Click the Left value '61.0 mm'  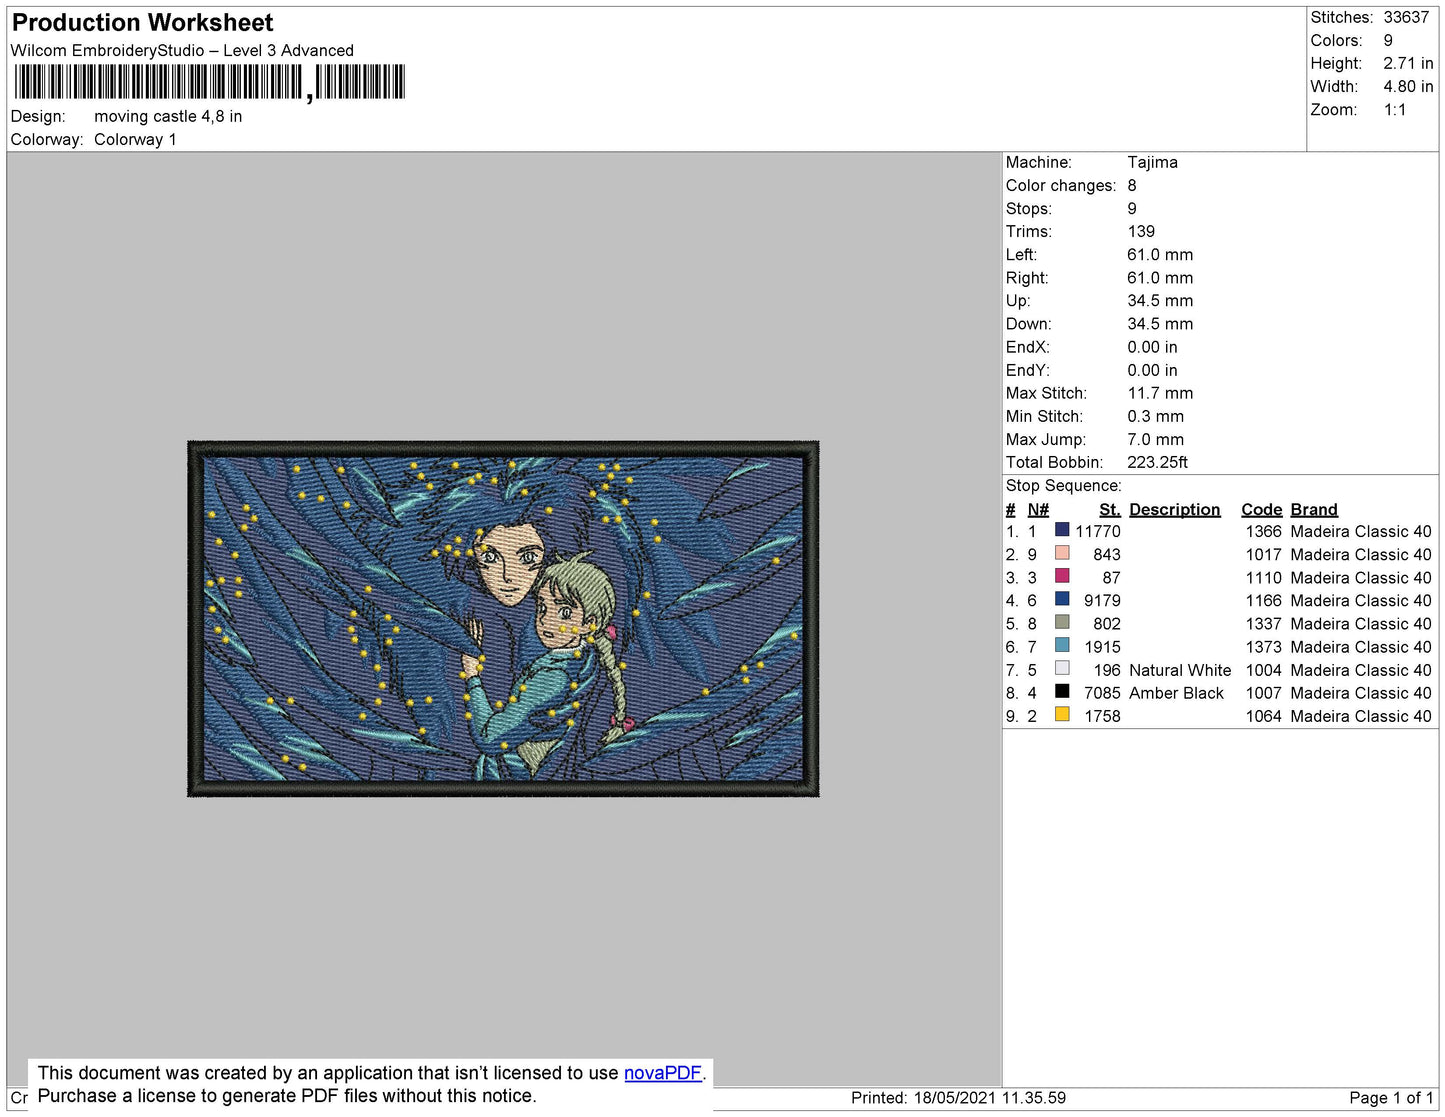click(1160, 255)
